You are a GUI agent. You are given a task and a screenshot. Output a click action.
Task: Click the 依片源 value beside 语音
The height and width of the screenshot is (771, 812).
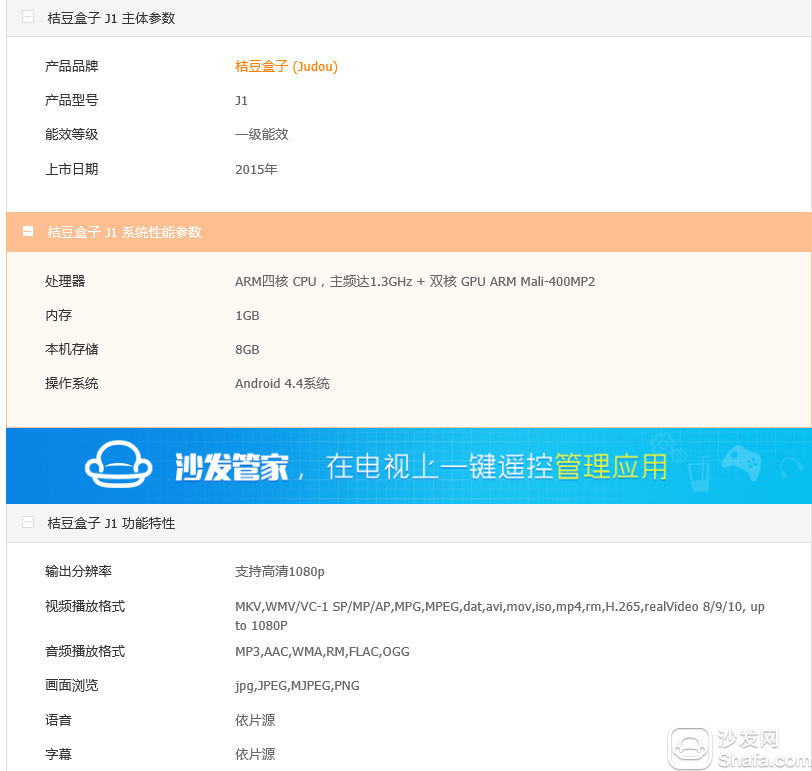coord(255,720)
